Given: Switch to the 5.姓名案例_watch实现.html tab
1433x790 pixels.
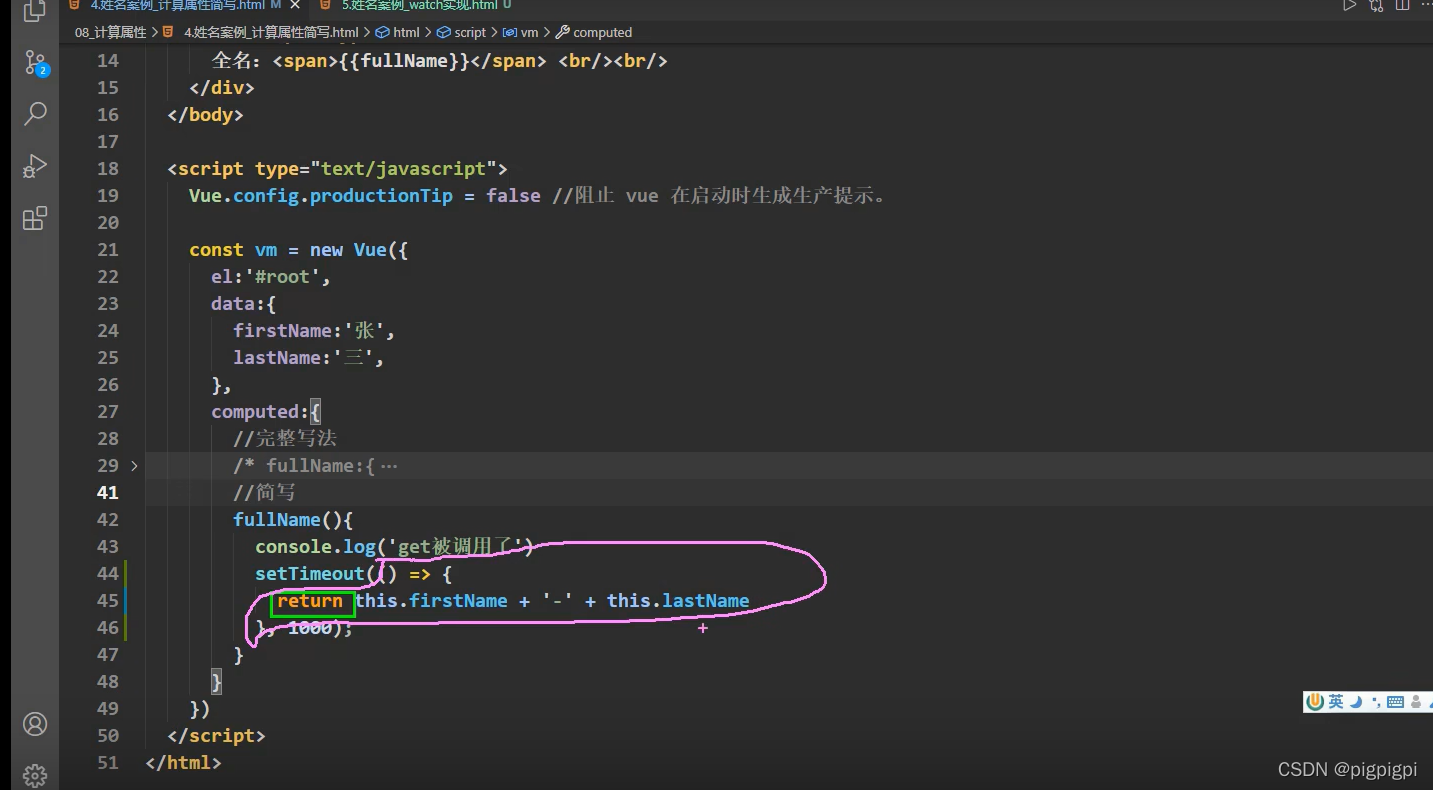Looking at the screenshot, I should pyautogui.click(x=420, y=5).
